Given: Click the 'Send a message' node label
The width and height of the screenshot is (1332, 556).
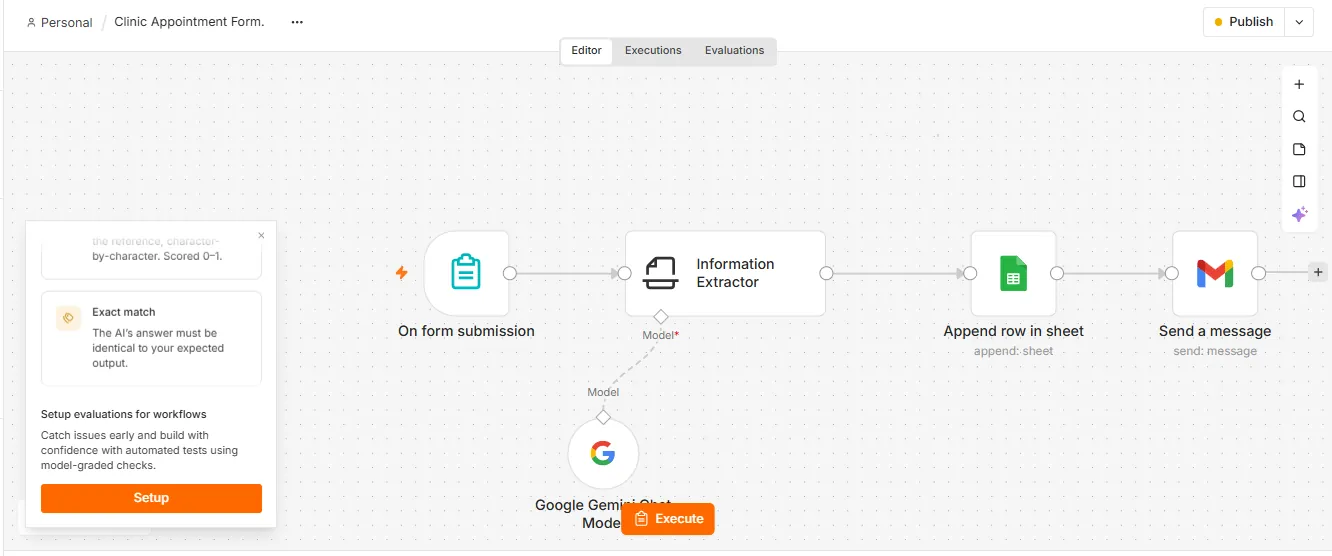Looking at the screenshot, I should (x=1215, y=331).
